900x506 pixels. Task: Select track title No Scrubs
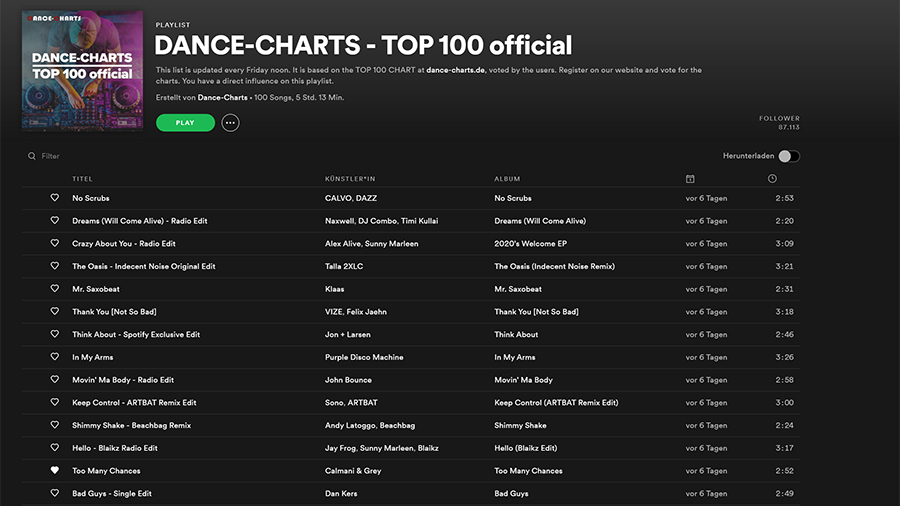coord(91,198)
